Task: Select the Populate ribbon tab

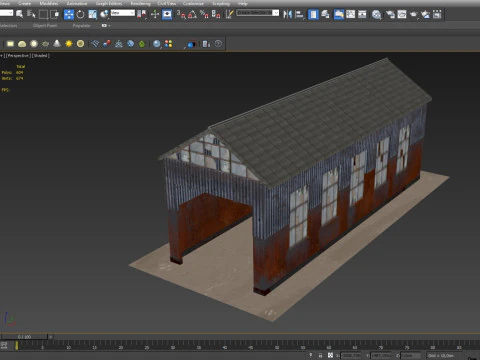Action: tap(81, 25)
